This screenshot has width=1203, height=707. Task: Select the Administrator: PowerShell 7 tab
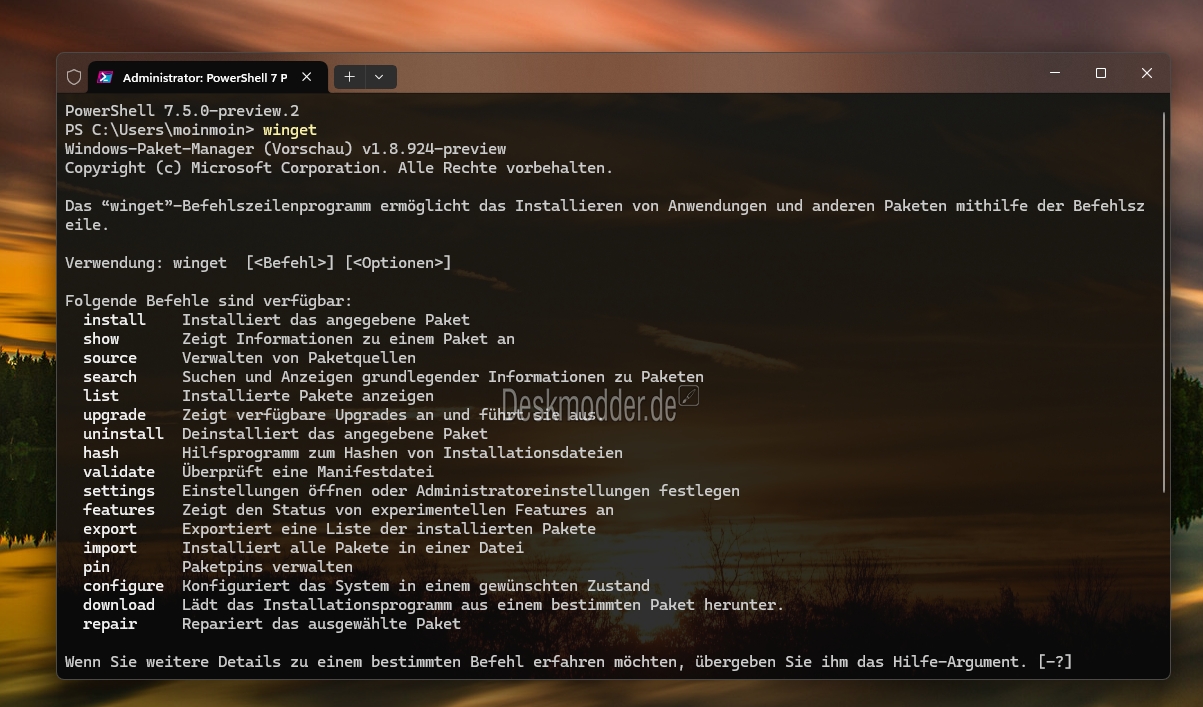[207, 77]
